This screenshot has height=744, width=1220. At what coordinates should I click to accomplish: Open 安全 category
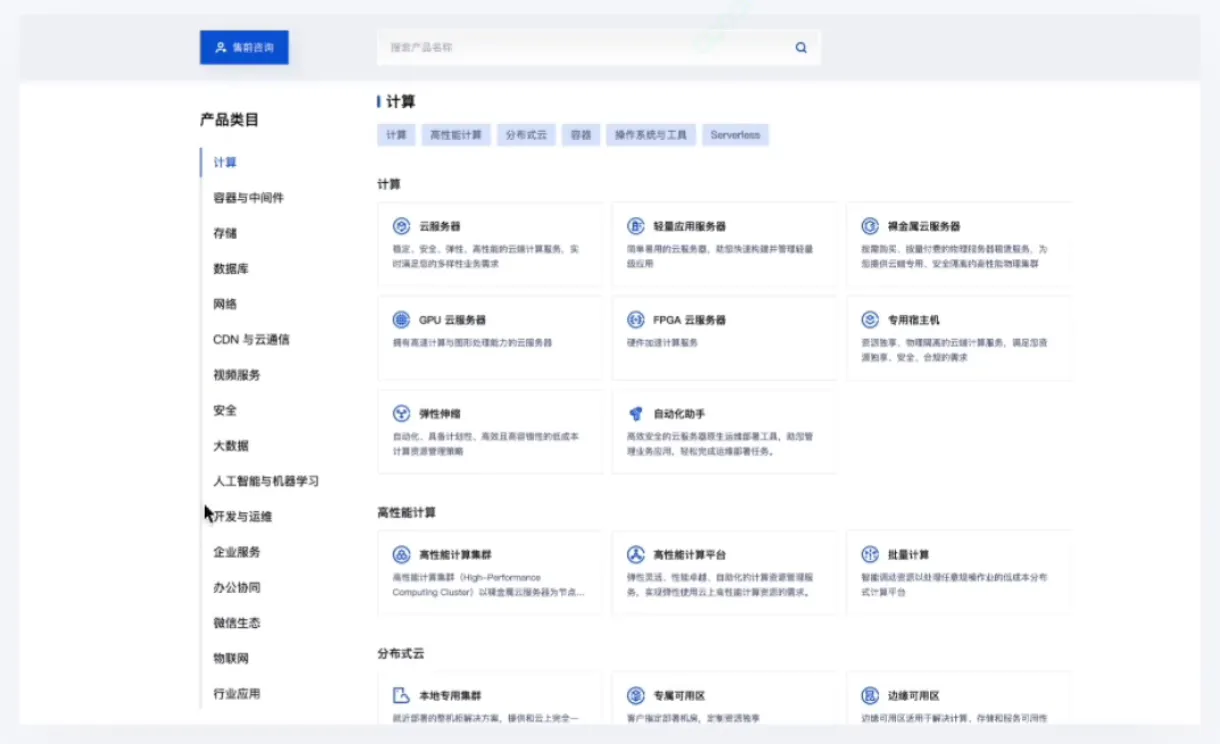225,410
